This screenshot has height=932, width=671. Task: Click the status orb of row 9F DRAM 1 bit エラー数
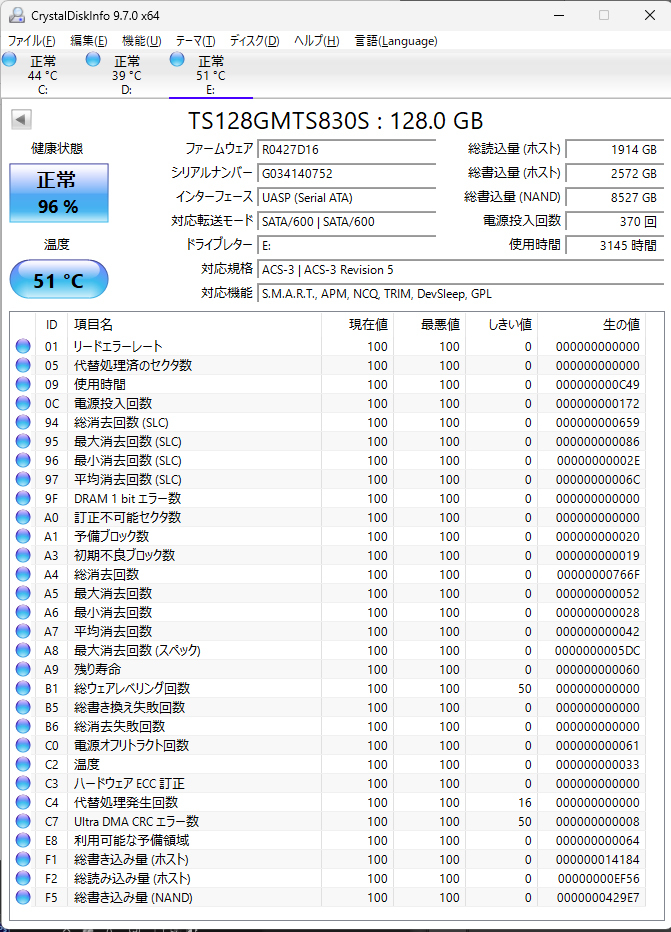pyautogui.click(x=23, y=498)
